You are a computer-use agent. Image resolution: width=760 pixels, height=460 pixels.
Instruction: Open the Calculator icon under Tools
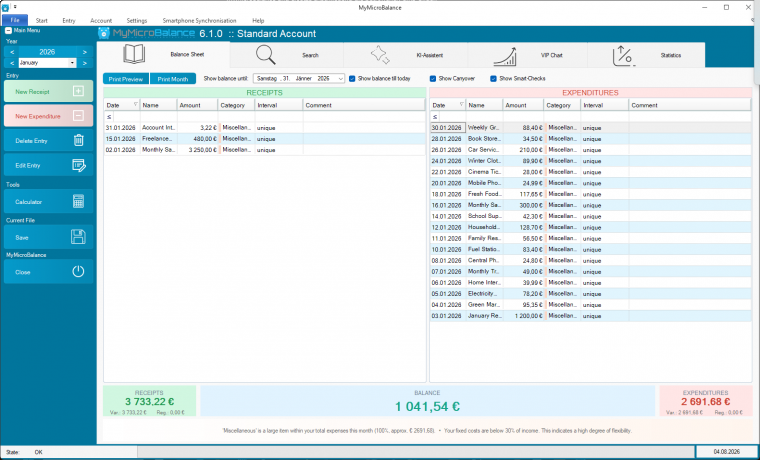79,201
